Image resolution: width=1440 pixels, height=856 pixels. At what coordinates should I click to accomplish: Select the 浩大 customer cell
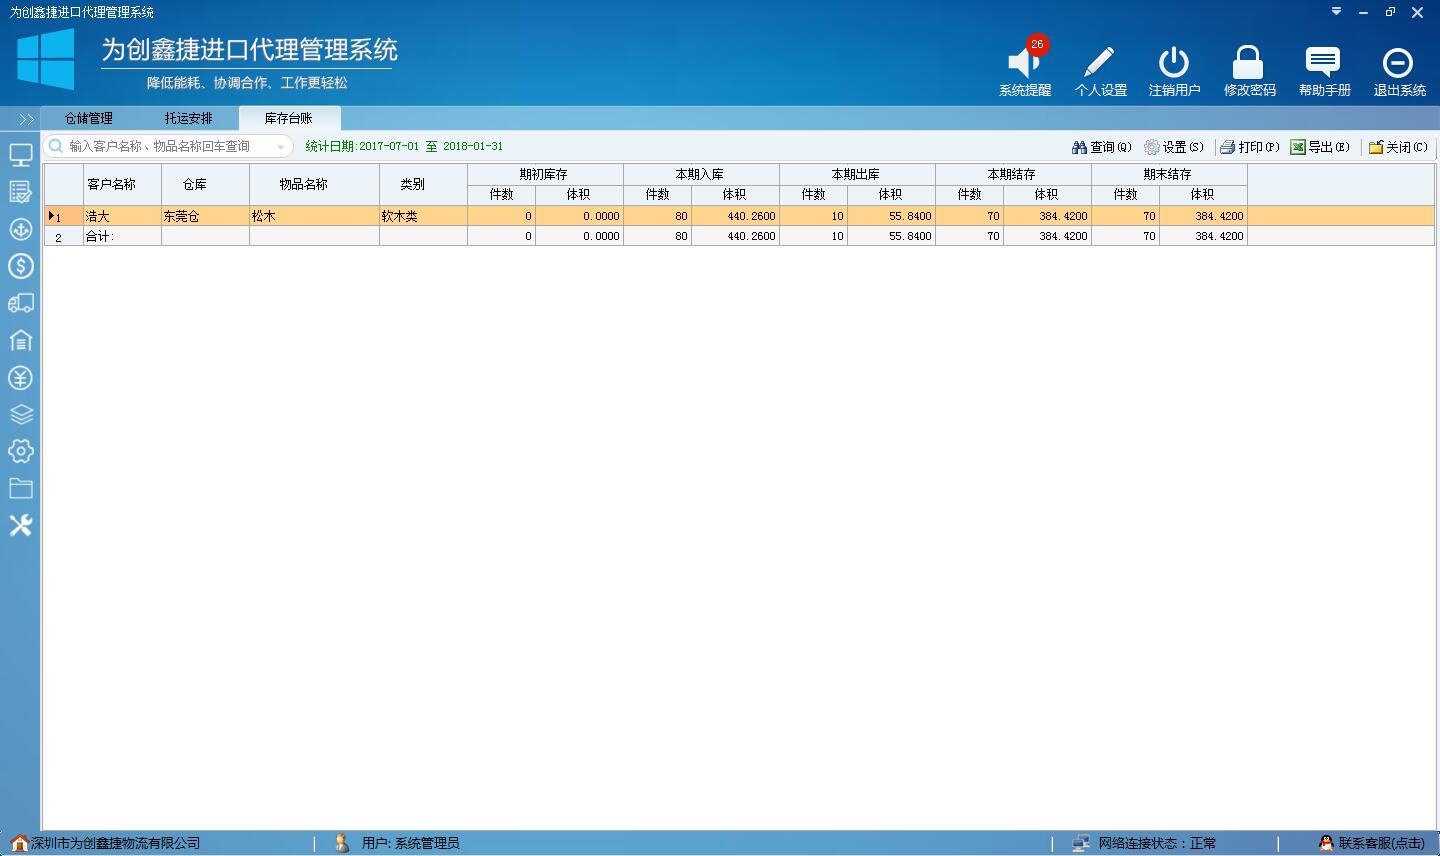tap(122, 216)
